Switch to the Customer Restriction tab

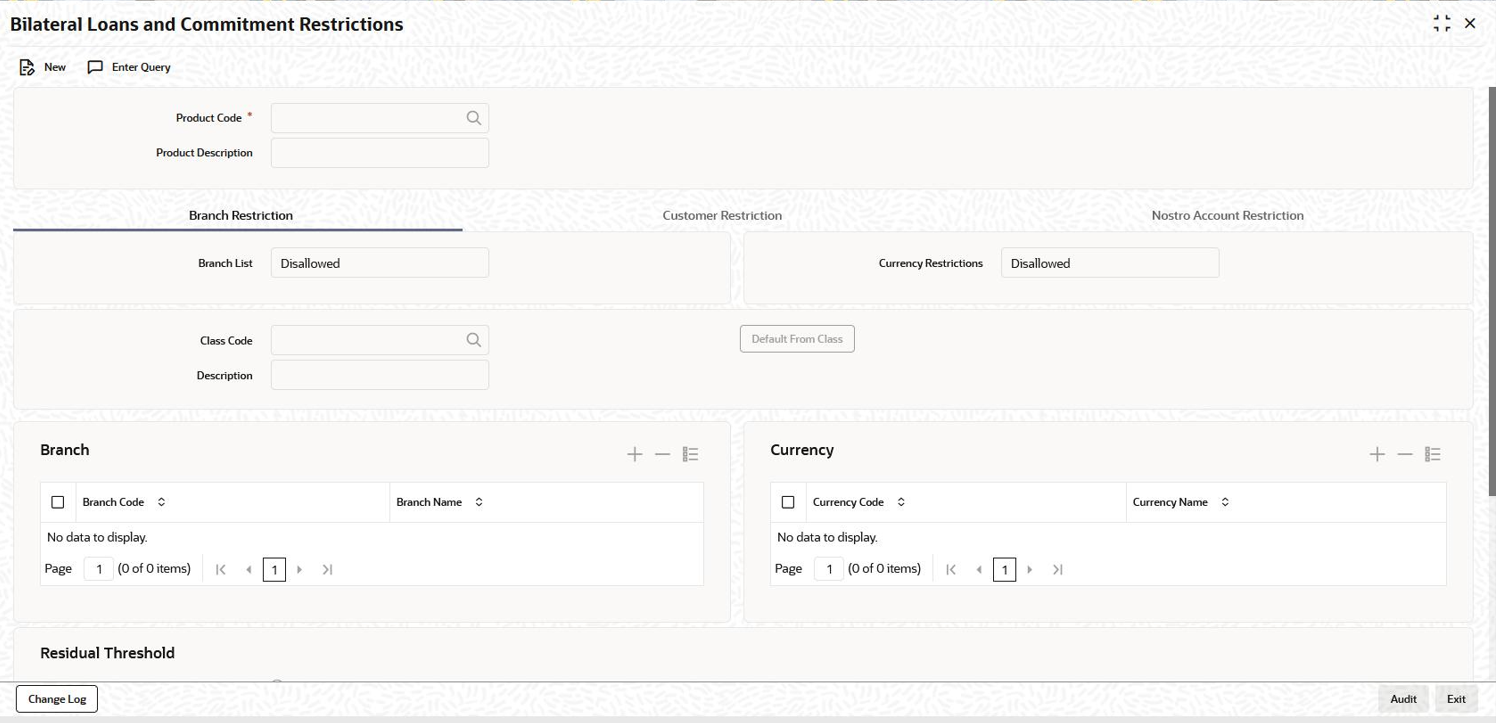[722, 215]
